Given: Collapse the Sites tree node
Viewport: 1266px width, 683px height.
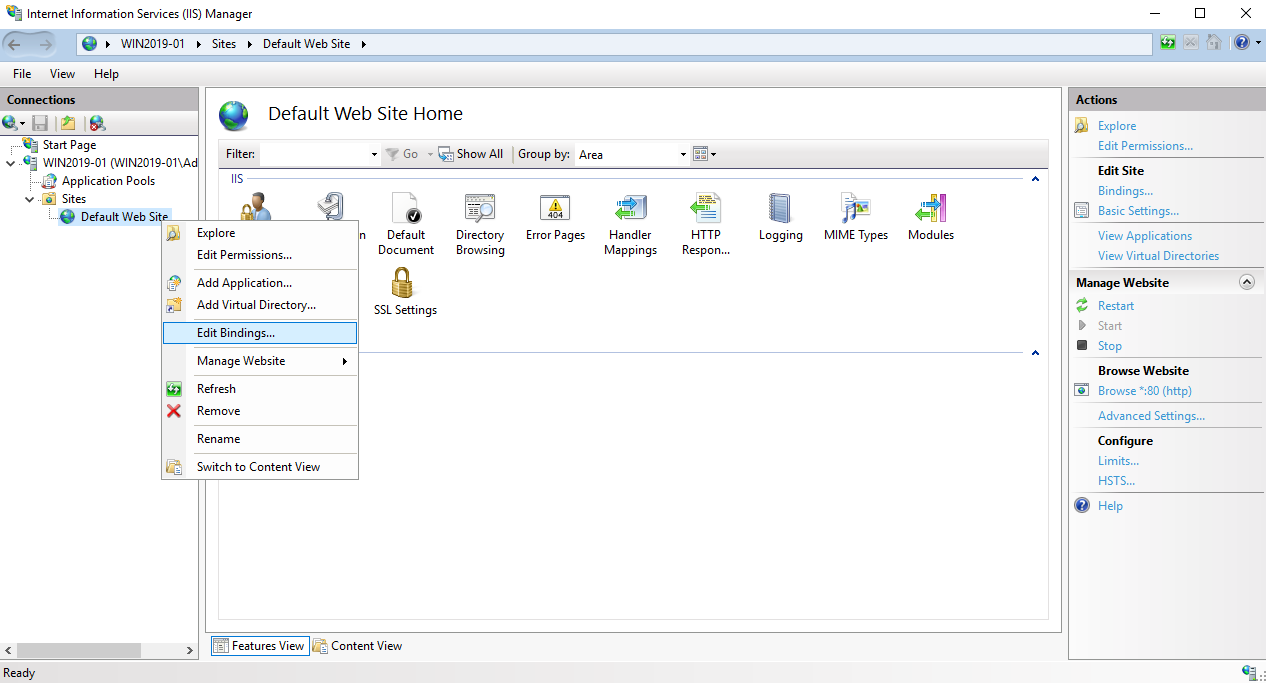Looking at the screenshot, I should coord(29,199).
